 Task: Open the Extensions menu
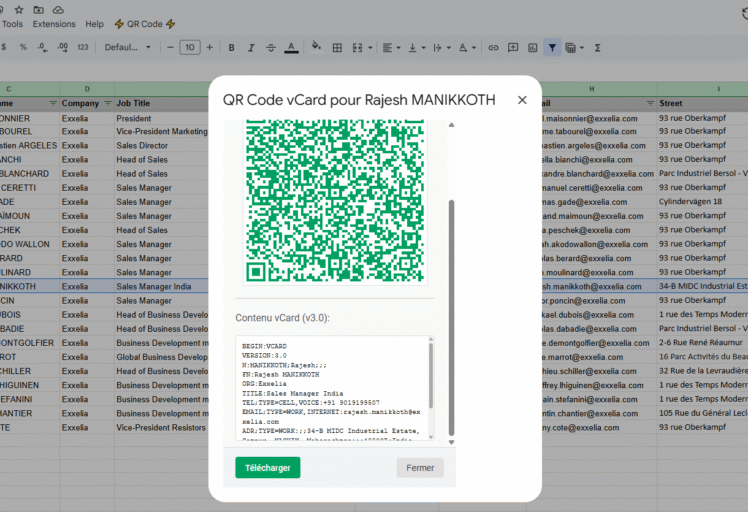tap(54, 24)
